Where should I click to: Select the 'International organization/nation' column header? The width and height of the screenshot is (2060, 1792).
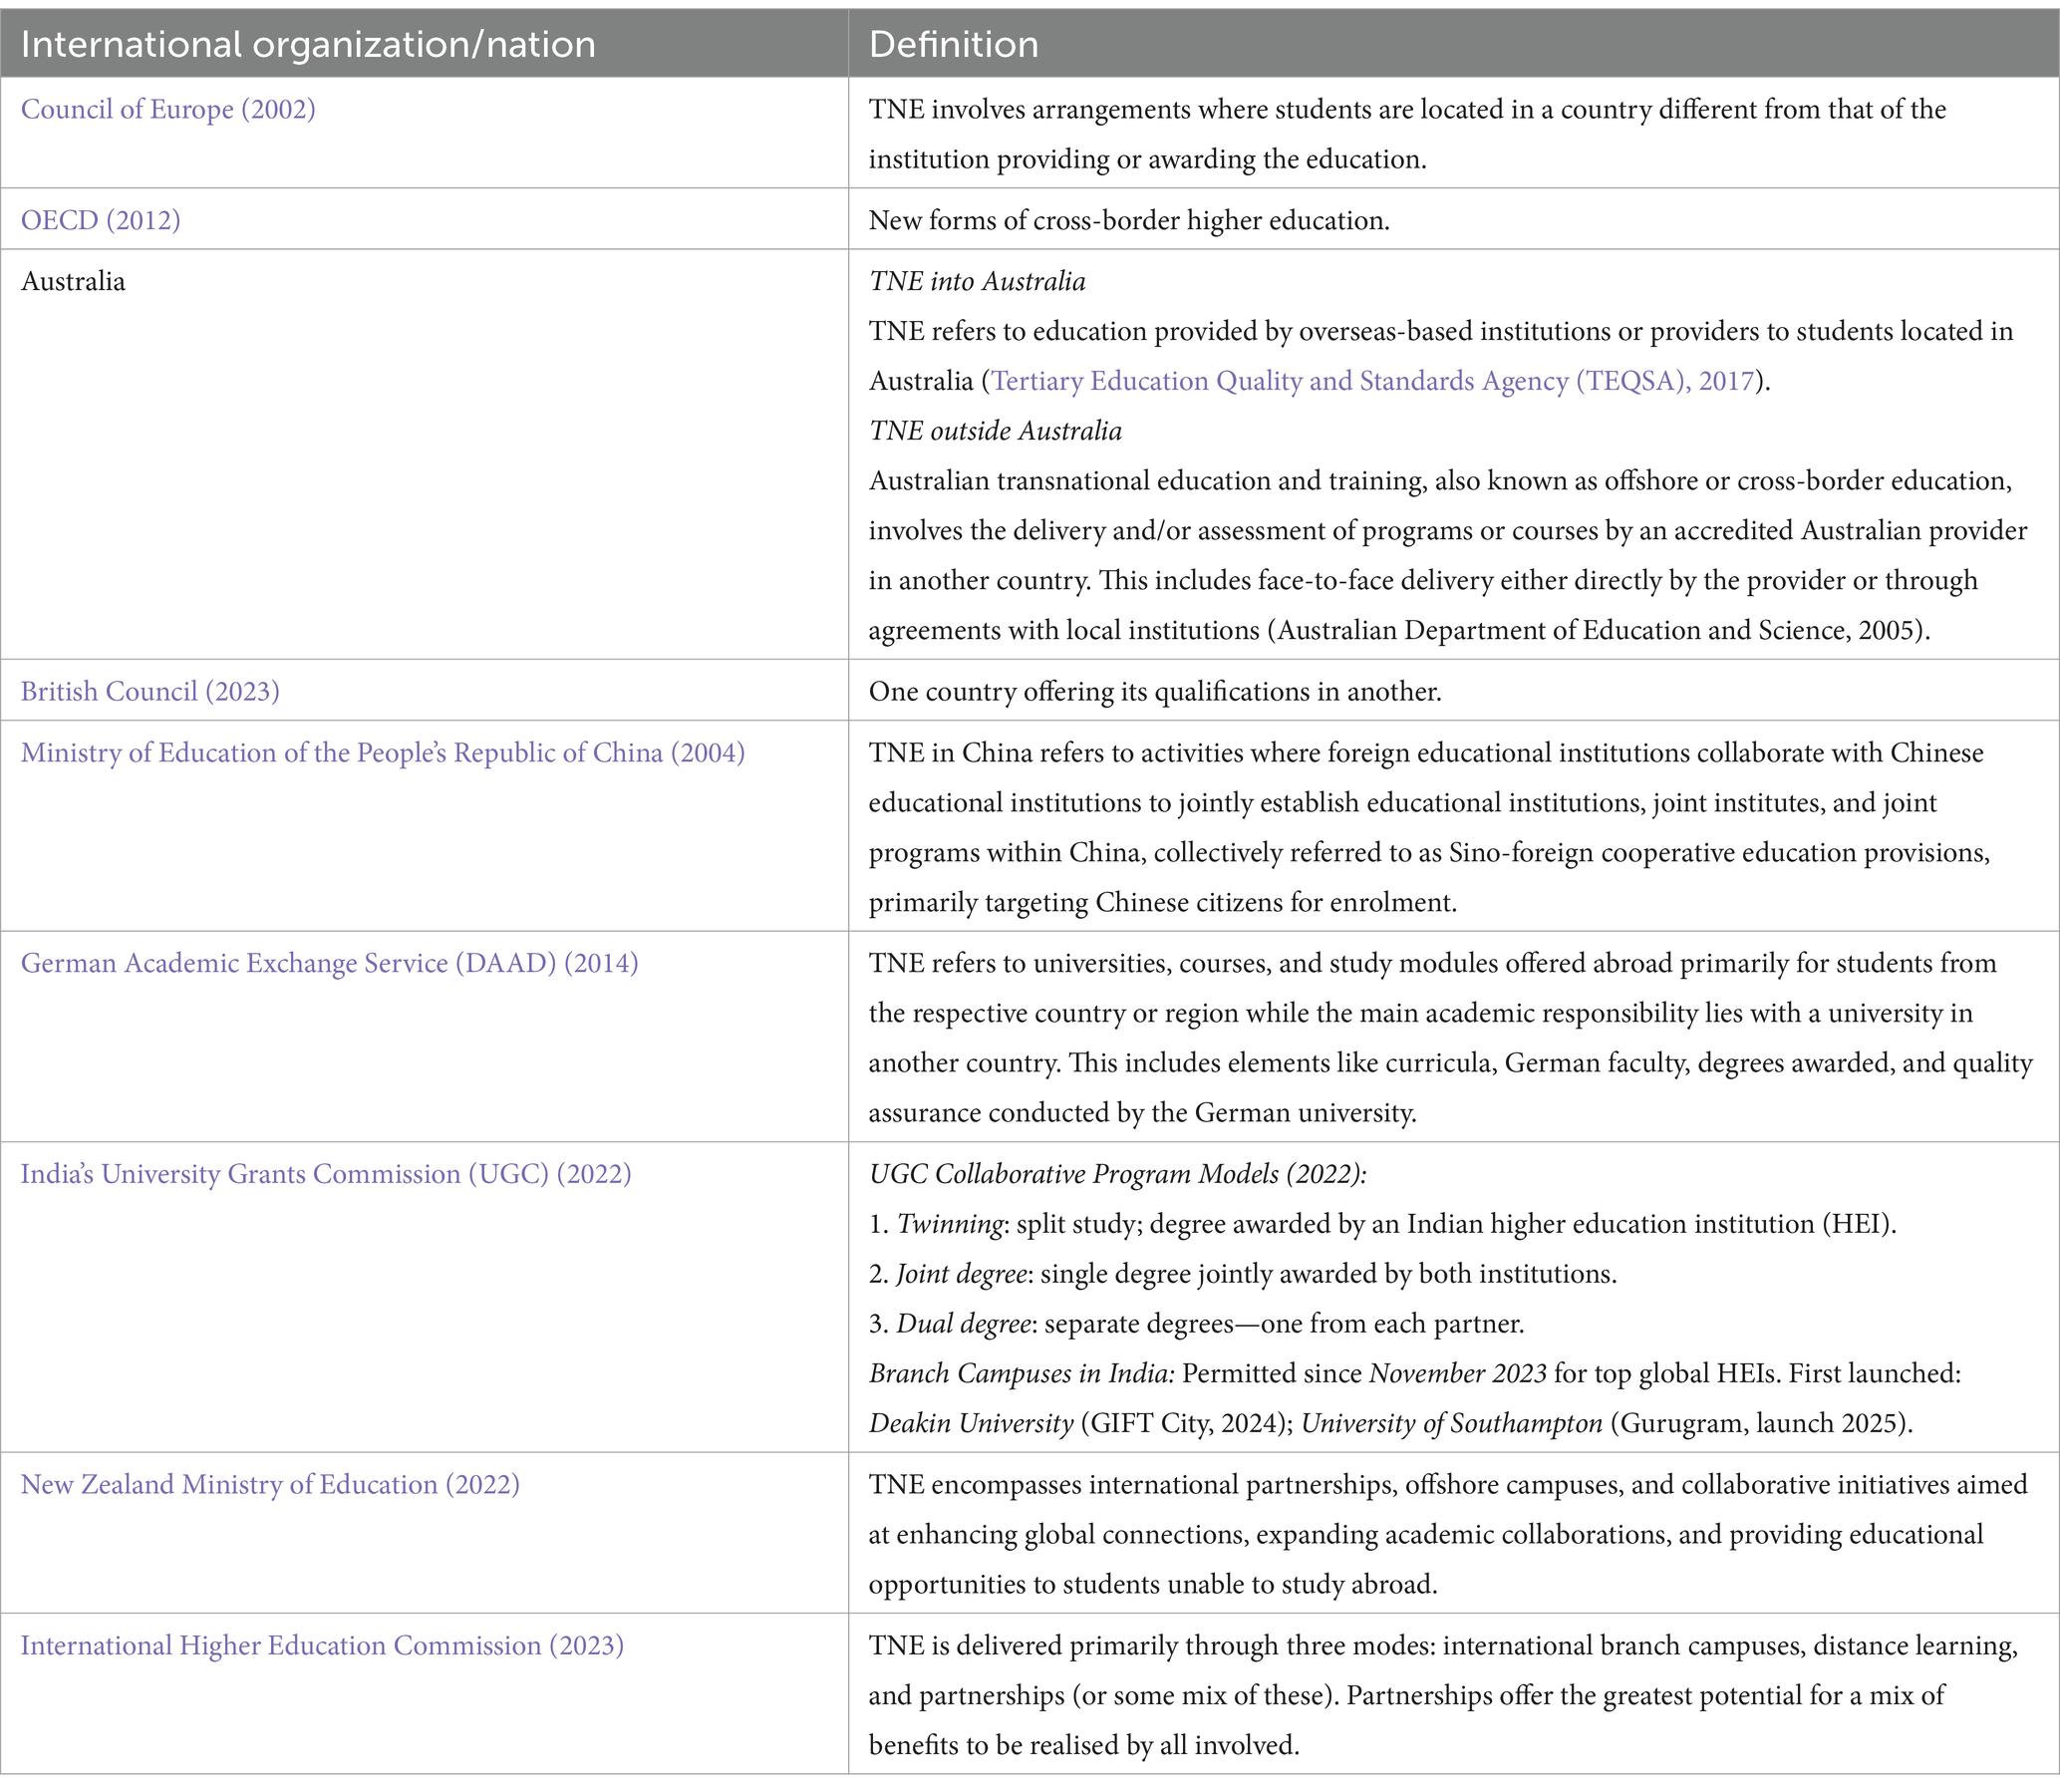point(308,45)
